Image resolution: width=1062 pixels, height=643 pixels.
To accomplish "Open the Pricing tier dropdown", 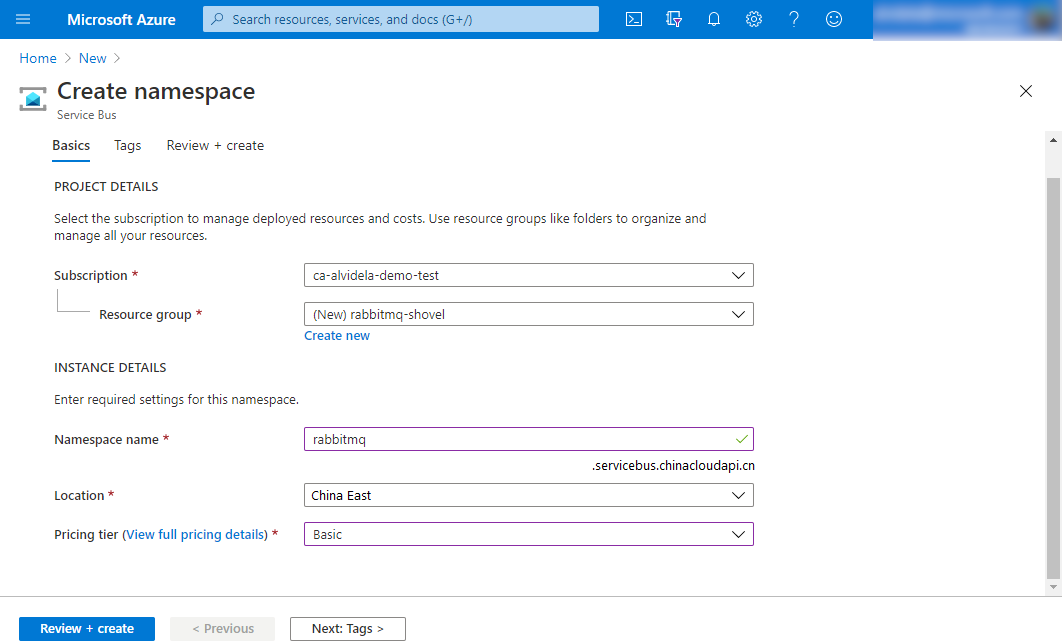I will tap(528, 534).
